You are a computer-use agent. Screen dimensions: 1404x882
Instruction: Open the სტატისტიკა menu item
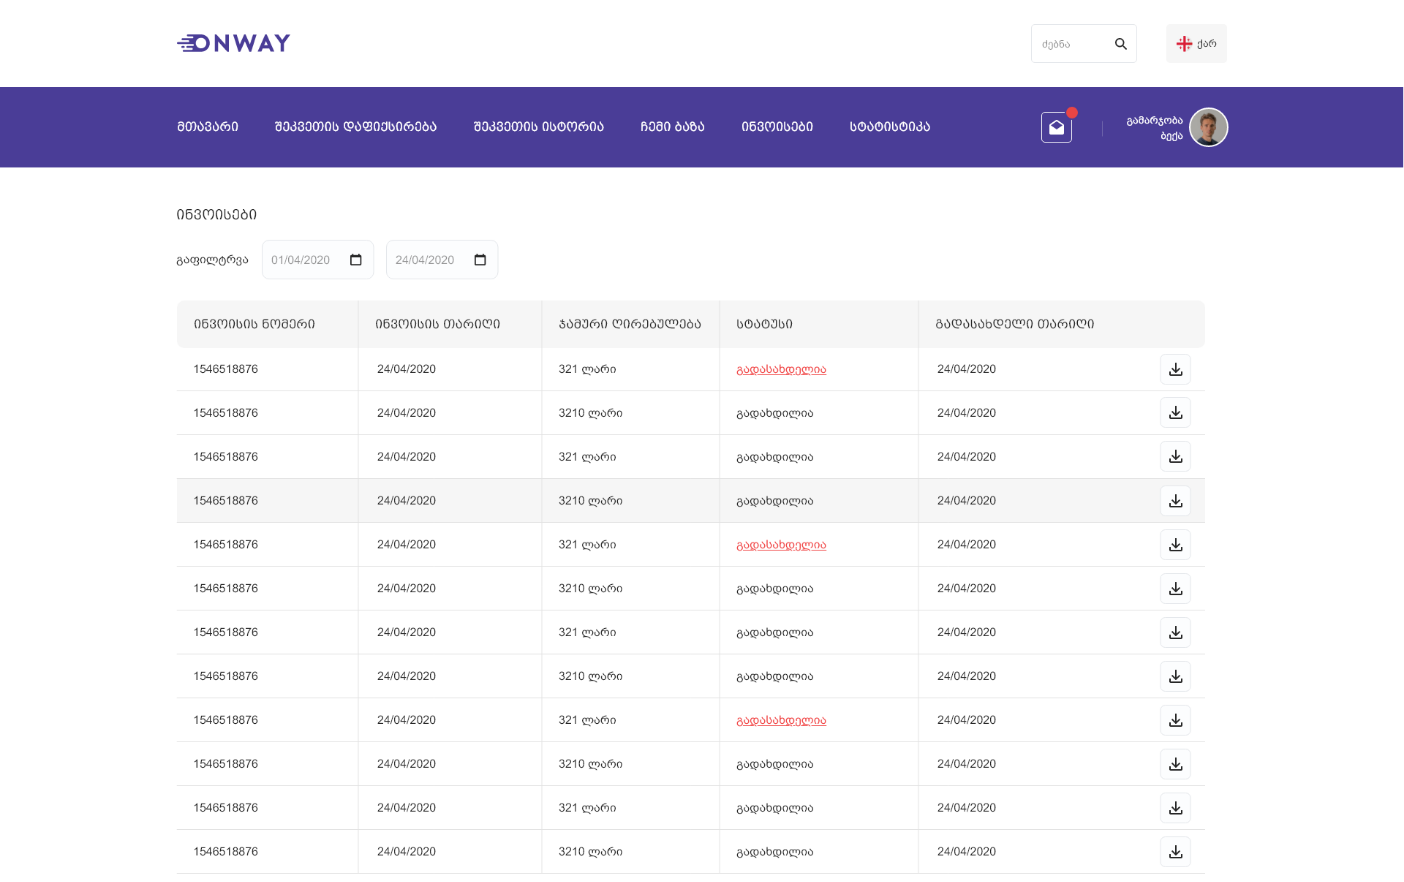pos(889,127)
